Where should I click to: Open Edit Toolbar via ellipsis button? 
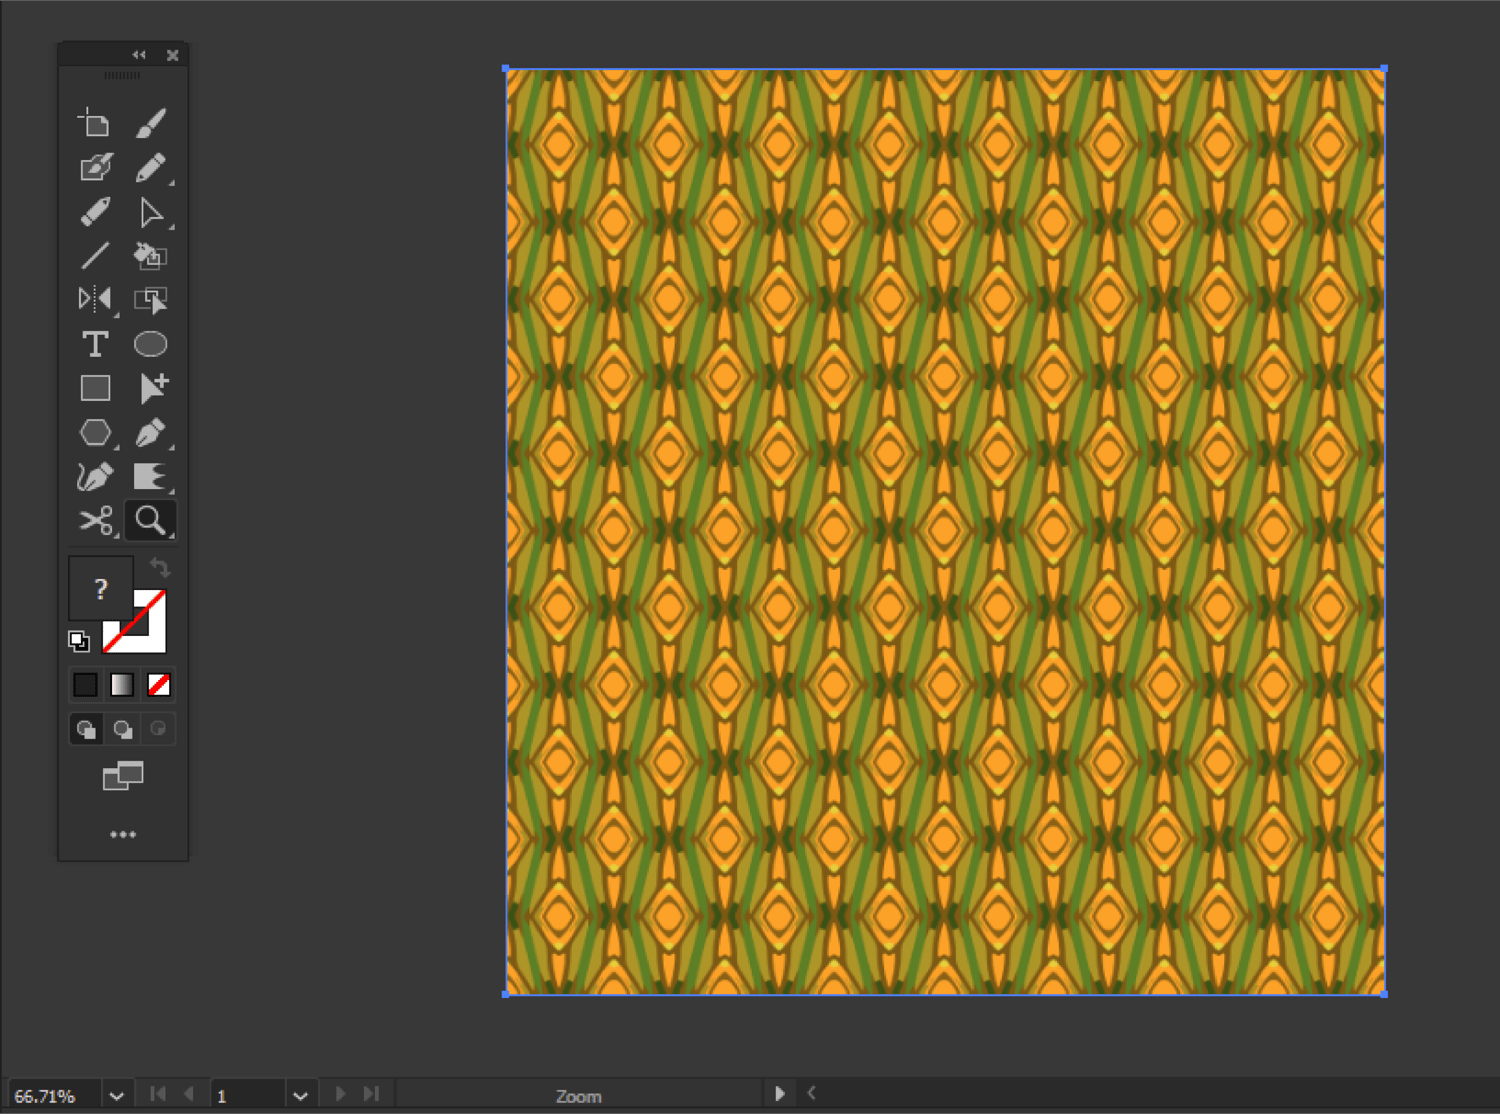(123, 834)
